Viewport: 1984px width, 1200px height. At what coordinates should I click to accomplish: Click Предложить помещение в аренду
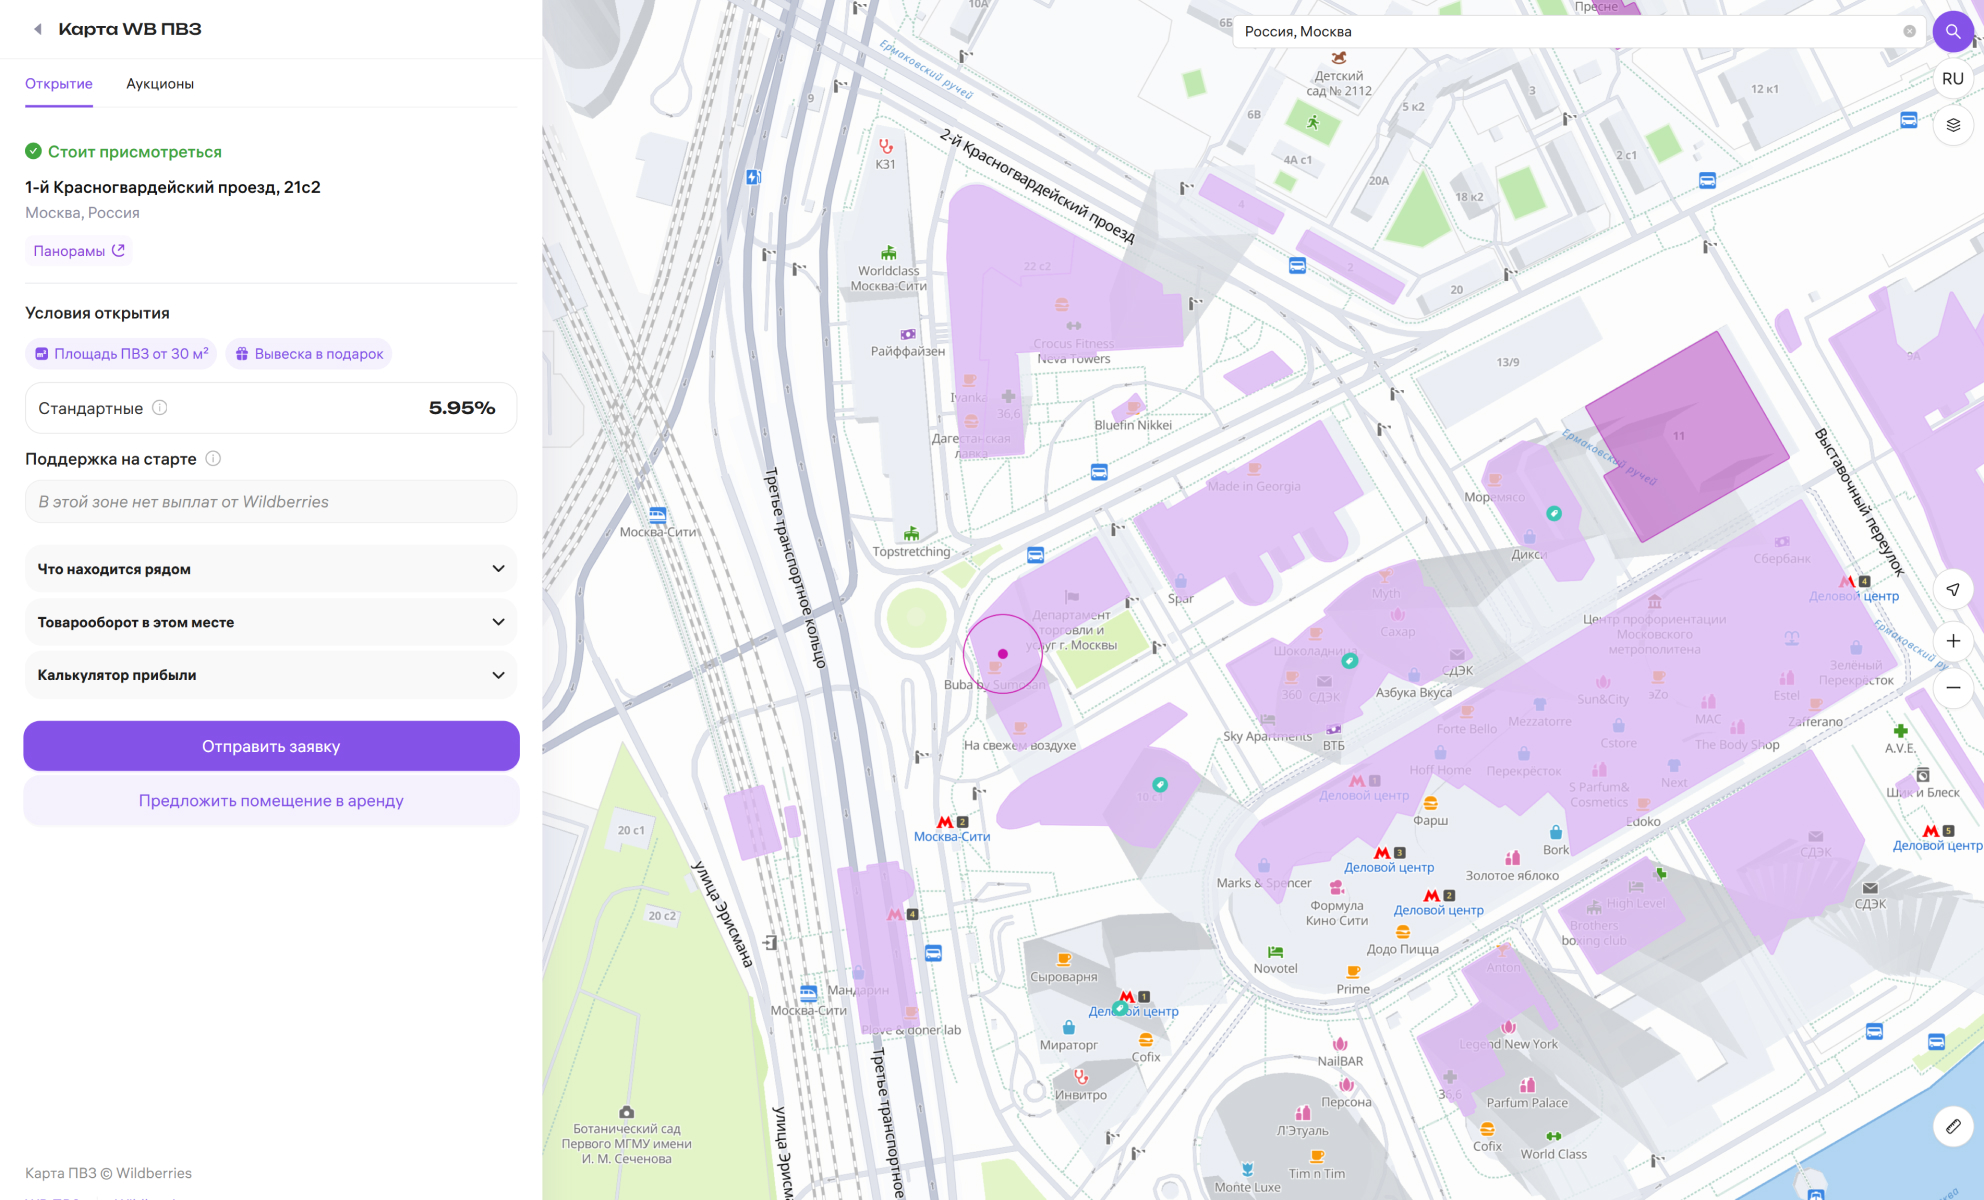(271, 801)
